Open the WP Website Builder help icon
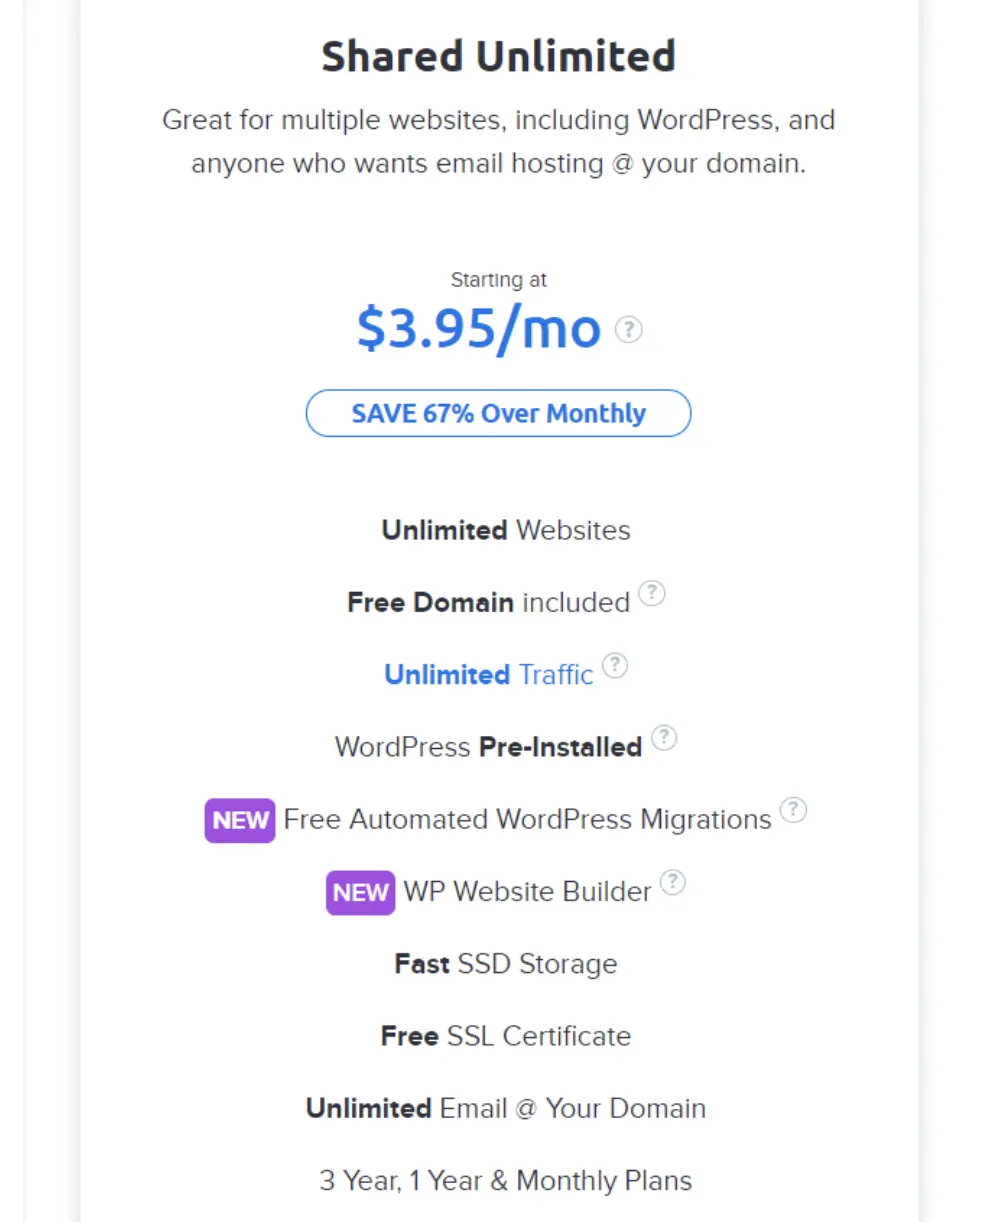 674,883
